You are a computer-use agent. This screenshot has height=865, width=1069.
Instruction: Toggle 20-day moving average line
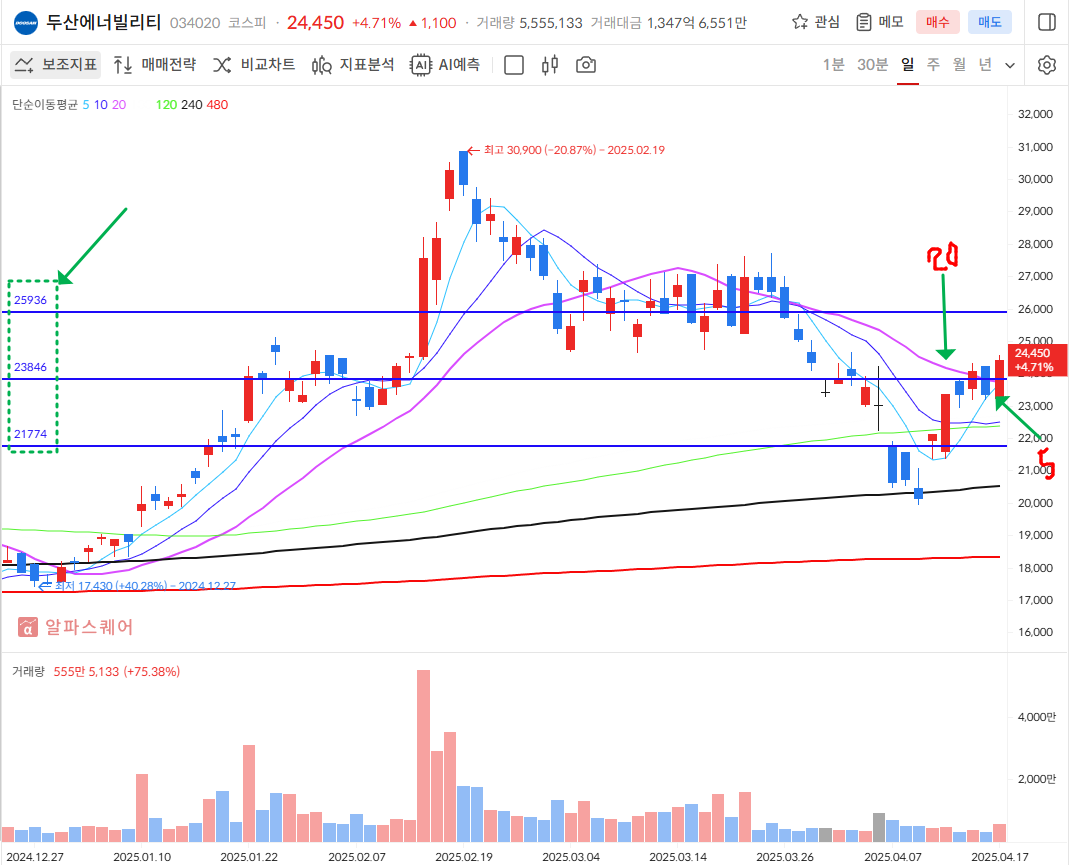tap(119, 105)
